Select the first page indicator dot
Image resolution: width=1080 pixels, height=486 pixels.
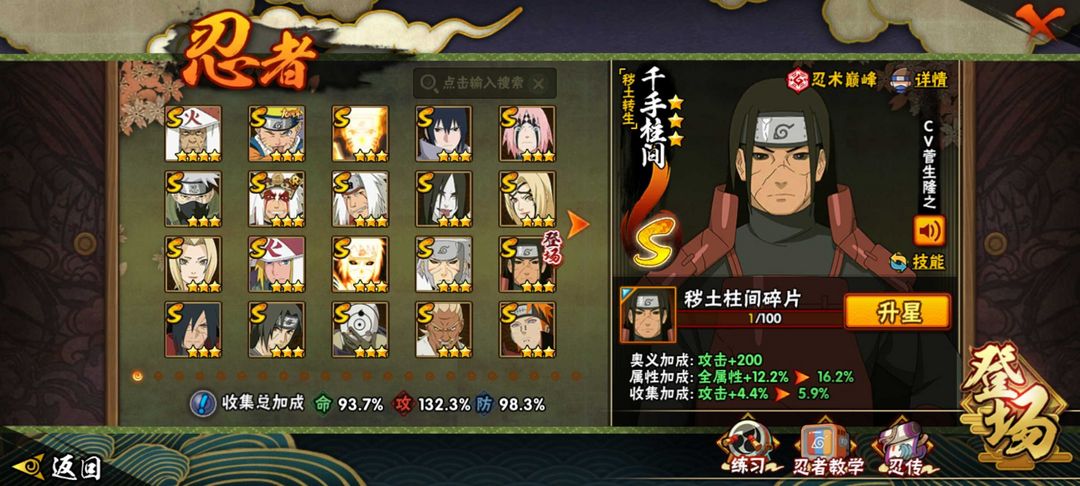138,376
